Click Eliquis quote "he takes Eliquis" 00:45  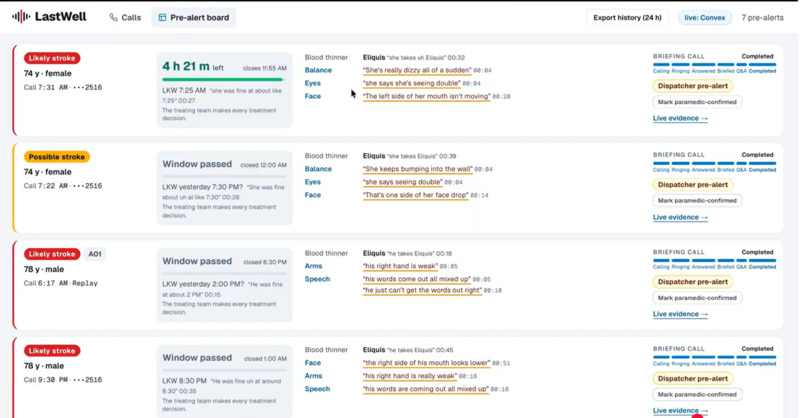(408, 350)
